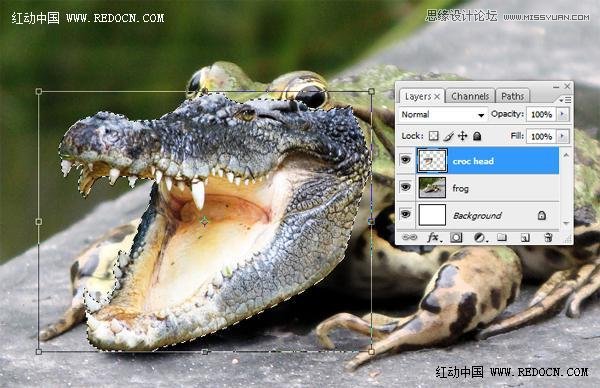Open the Layers panel options menu

click(x=565, y=100)
